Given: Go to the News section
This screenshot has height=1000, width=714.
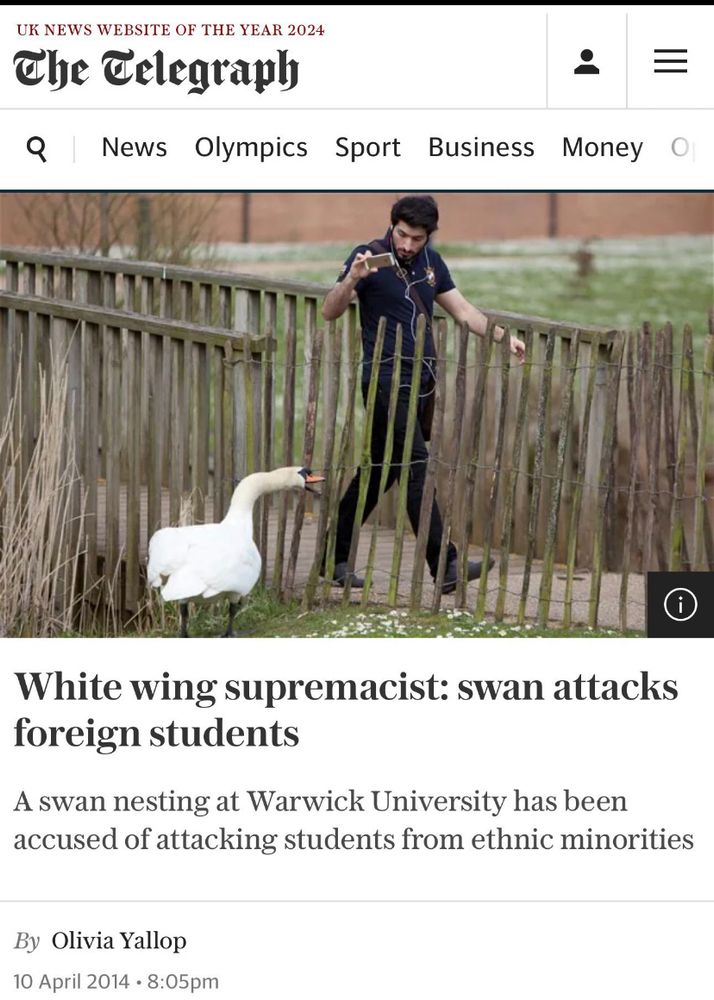Looking at the screenshot, I should [x=134, y=147].
